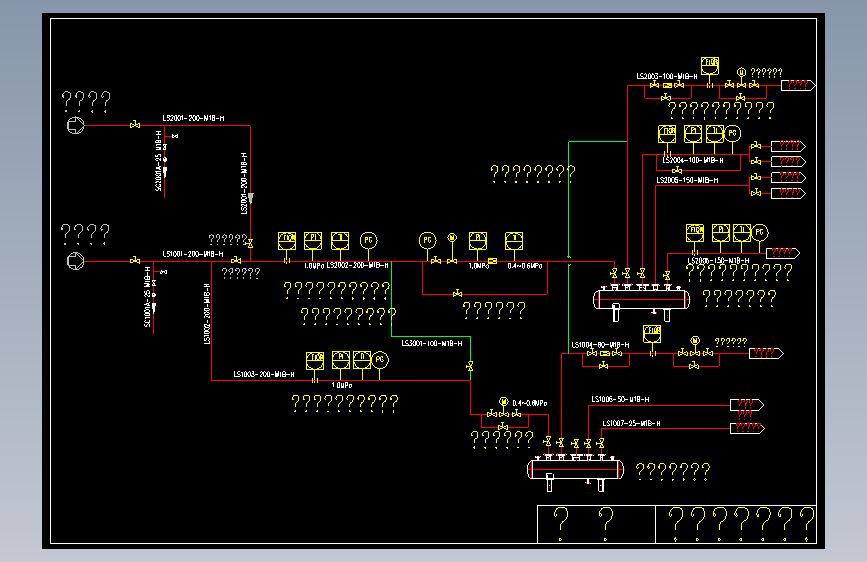Select the upper inlet pump symbol
Viewport: 867px width, 562px height.
coord(76,126)
